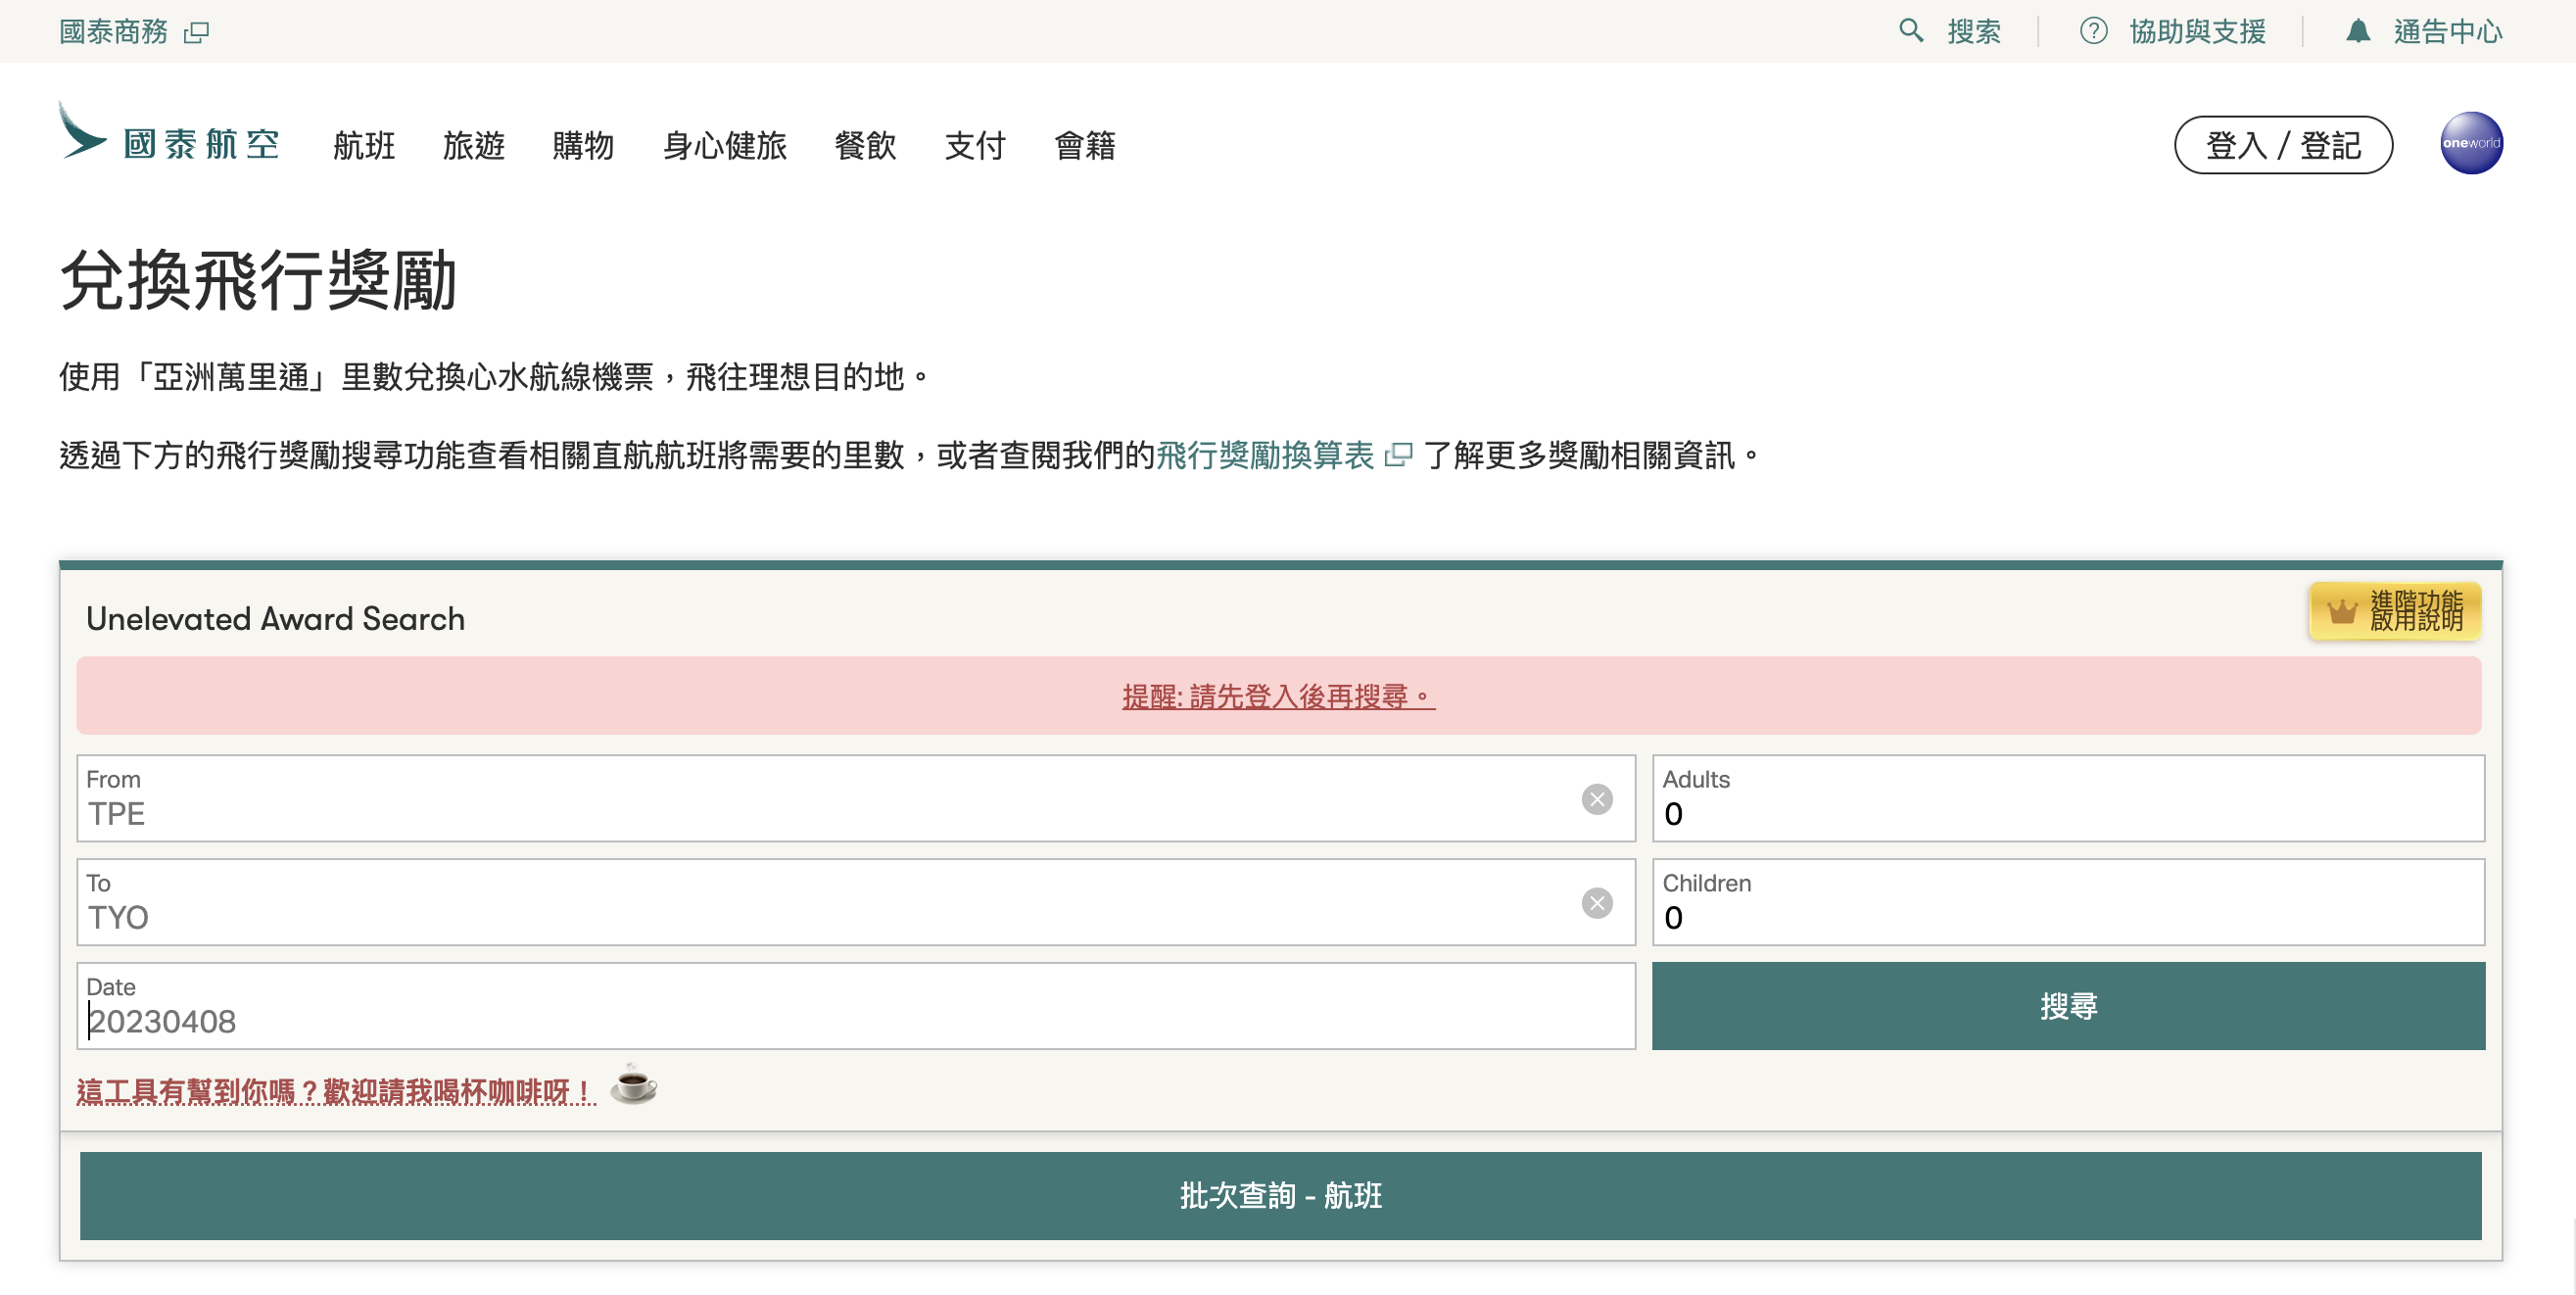Clear the From field TPE value

pos(1596,799)
